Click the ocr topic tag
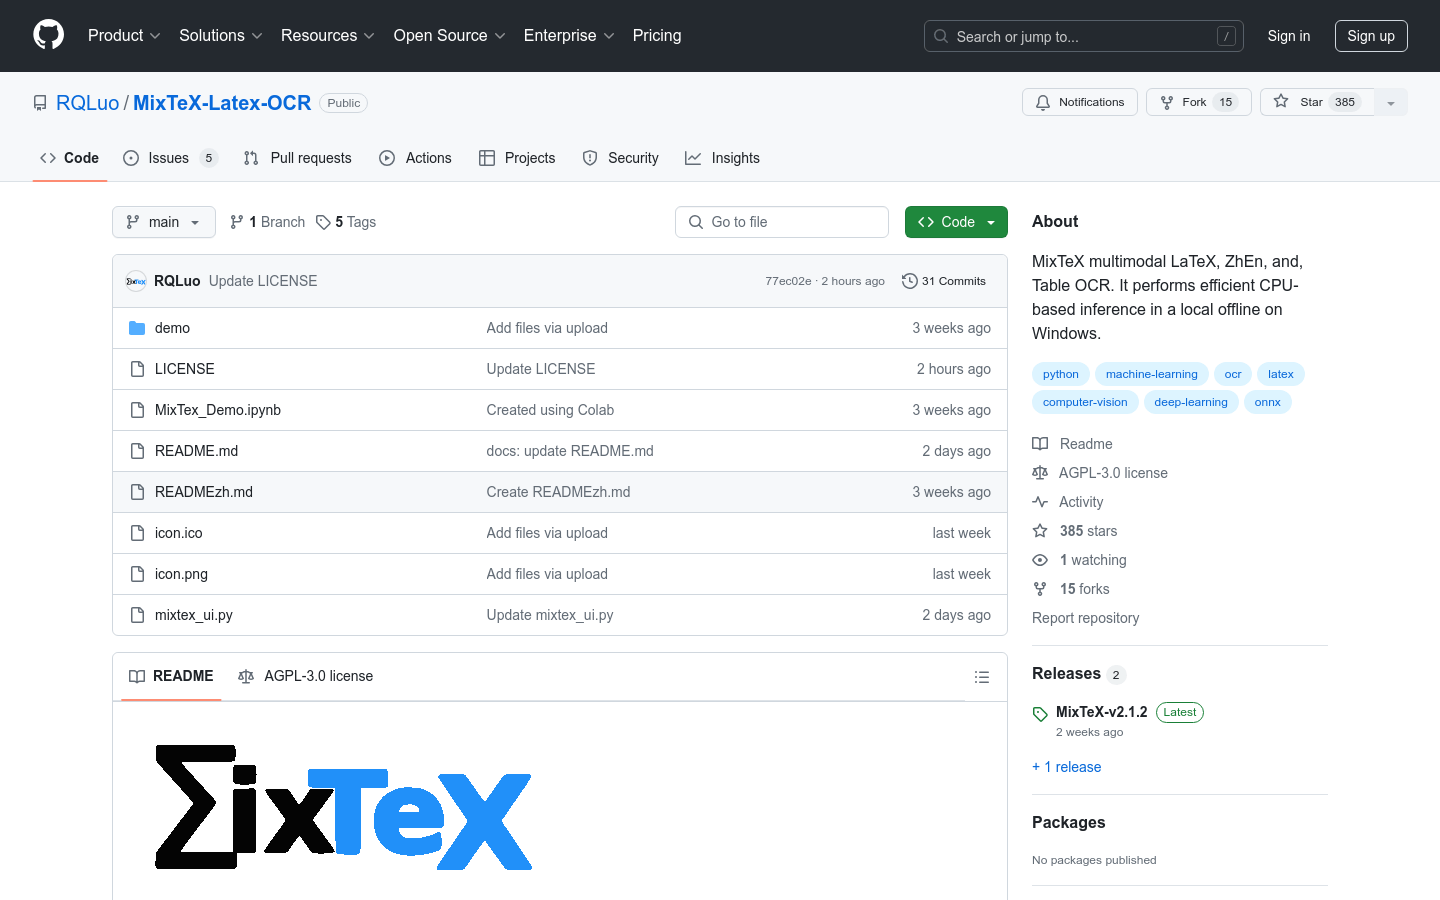 [1233, 374]
